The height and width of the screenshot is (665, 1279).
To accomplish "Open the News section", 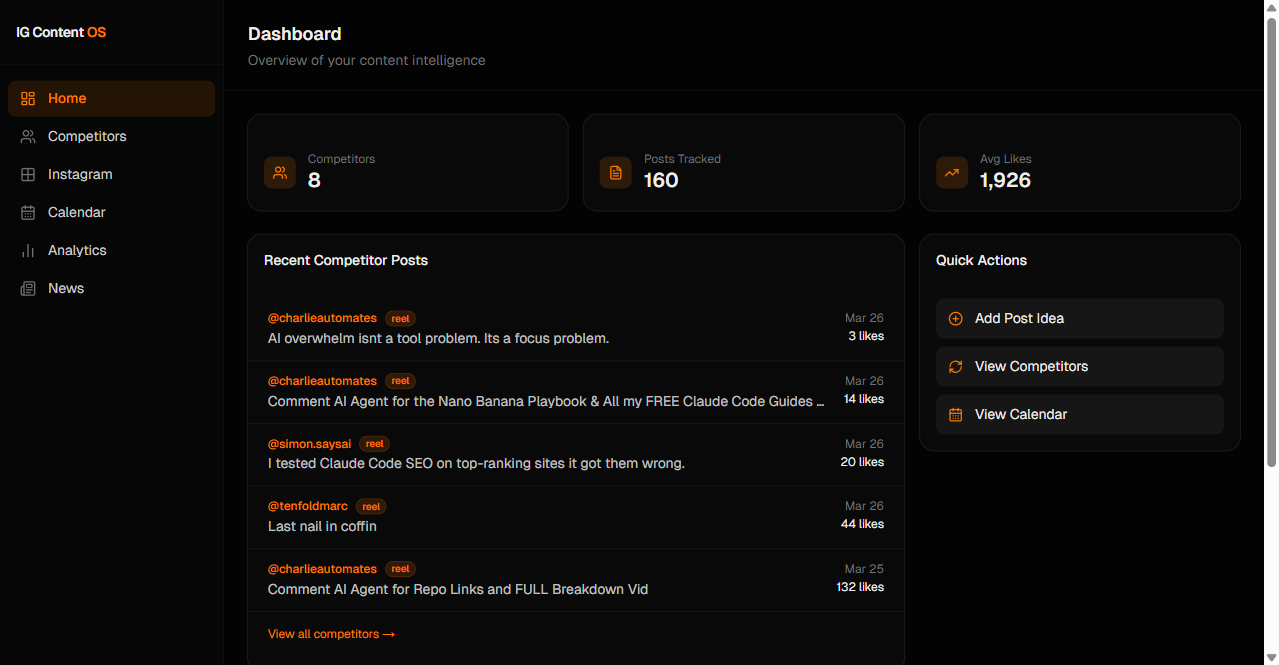I will 111,288.
